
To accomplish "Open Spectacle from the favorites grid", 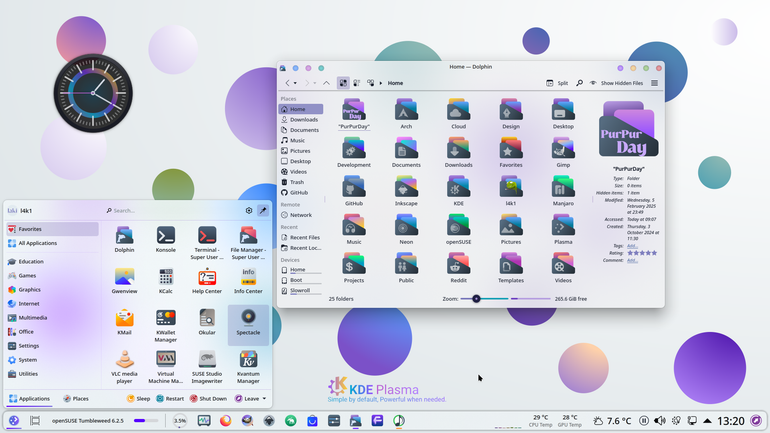I will (248, 322).
